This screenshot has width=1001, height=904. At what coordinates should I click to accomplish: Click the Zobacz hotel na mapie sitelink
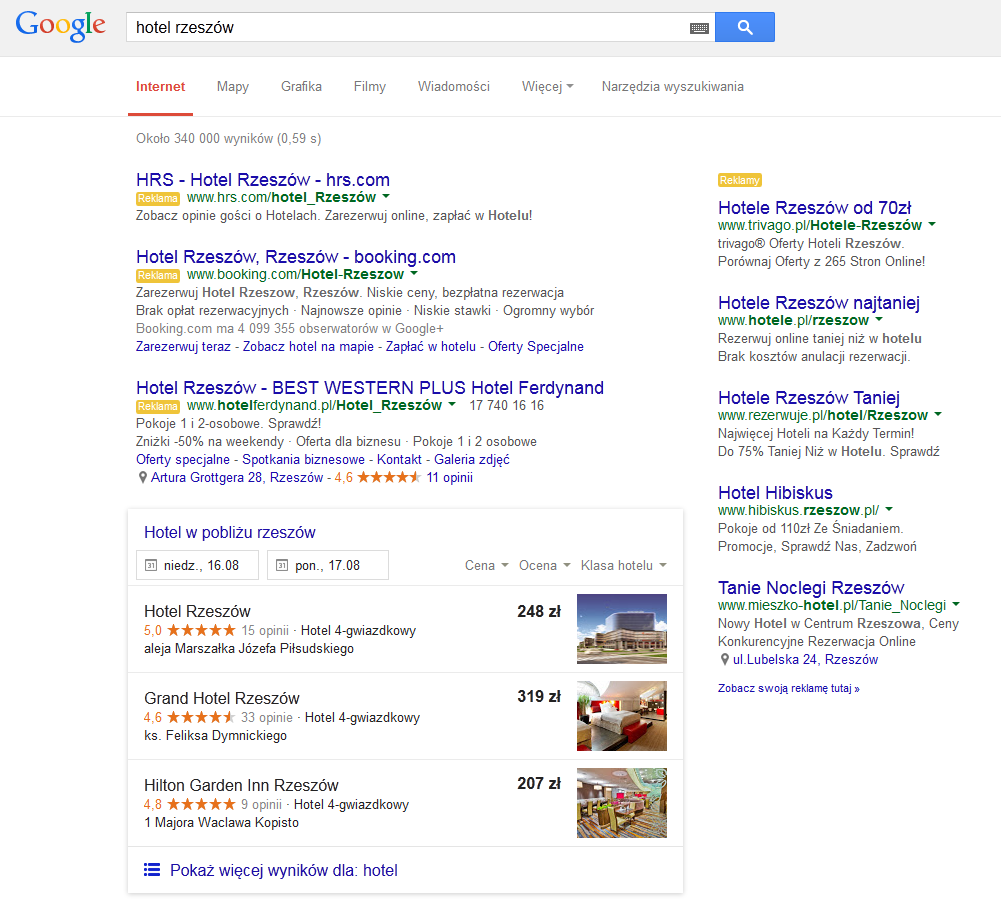point(308,346)
